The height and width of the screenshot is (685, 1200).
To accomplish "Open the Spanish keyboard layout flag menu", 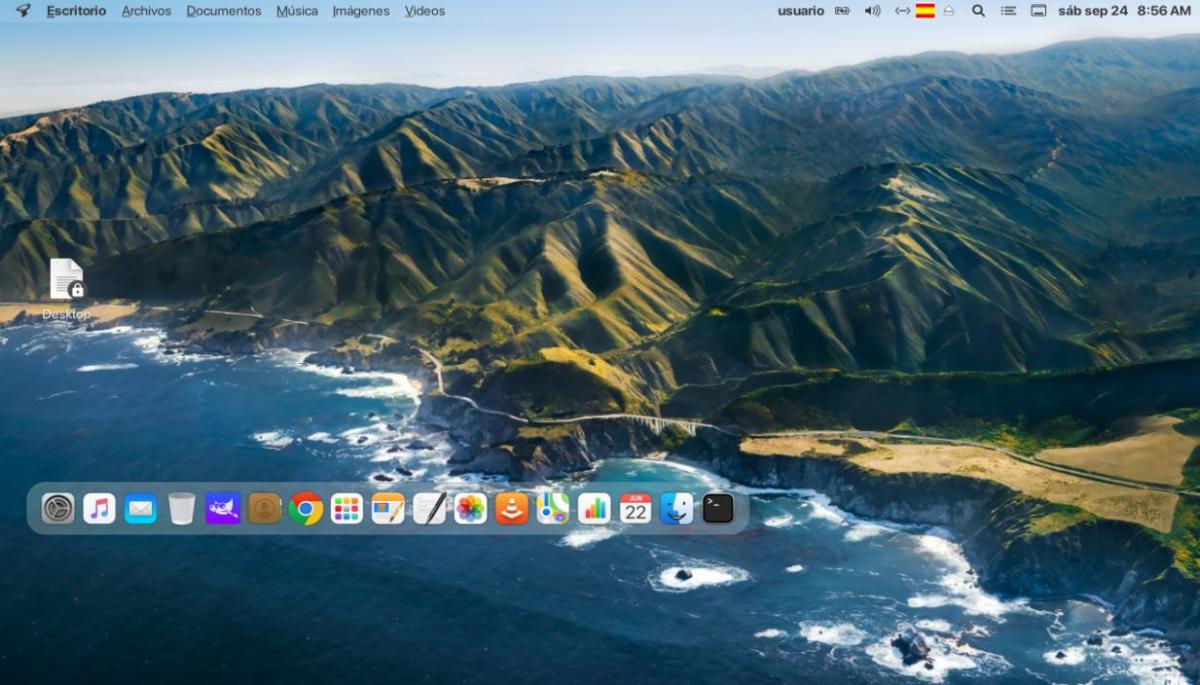I will pyautogui.click(x=925, y=11).
